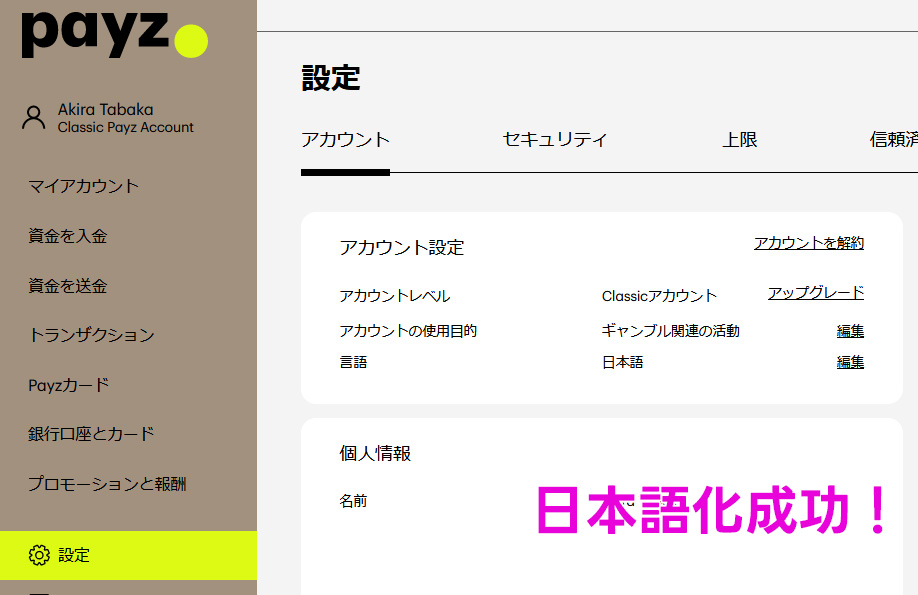Click the 設定 page title
918x595 pixels.
pos(331,78)
